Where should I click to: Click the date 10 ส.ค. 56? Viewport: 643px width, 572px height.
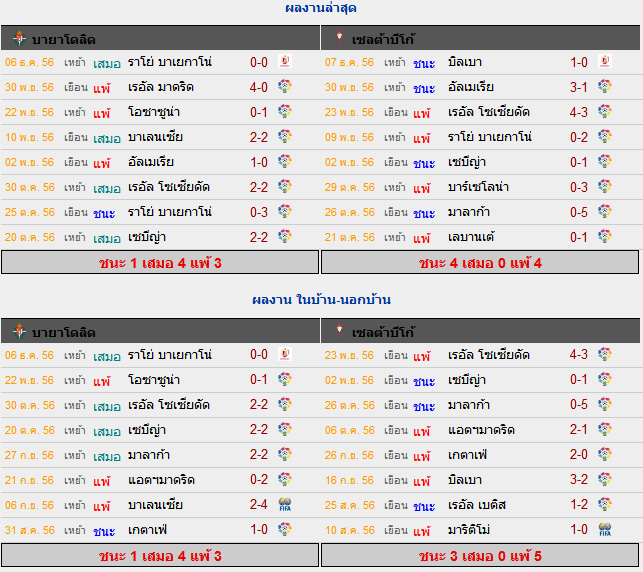(x=349, y=530)
